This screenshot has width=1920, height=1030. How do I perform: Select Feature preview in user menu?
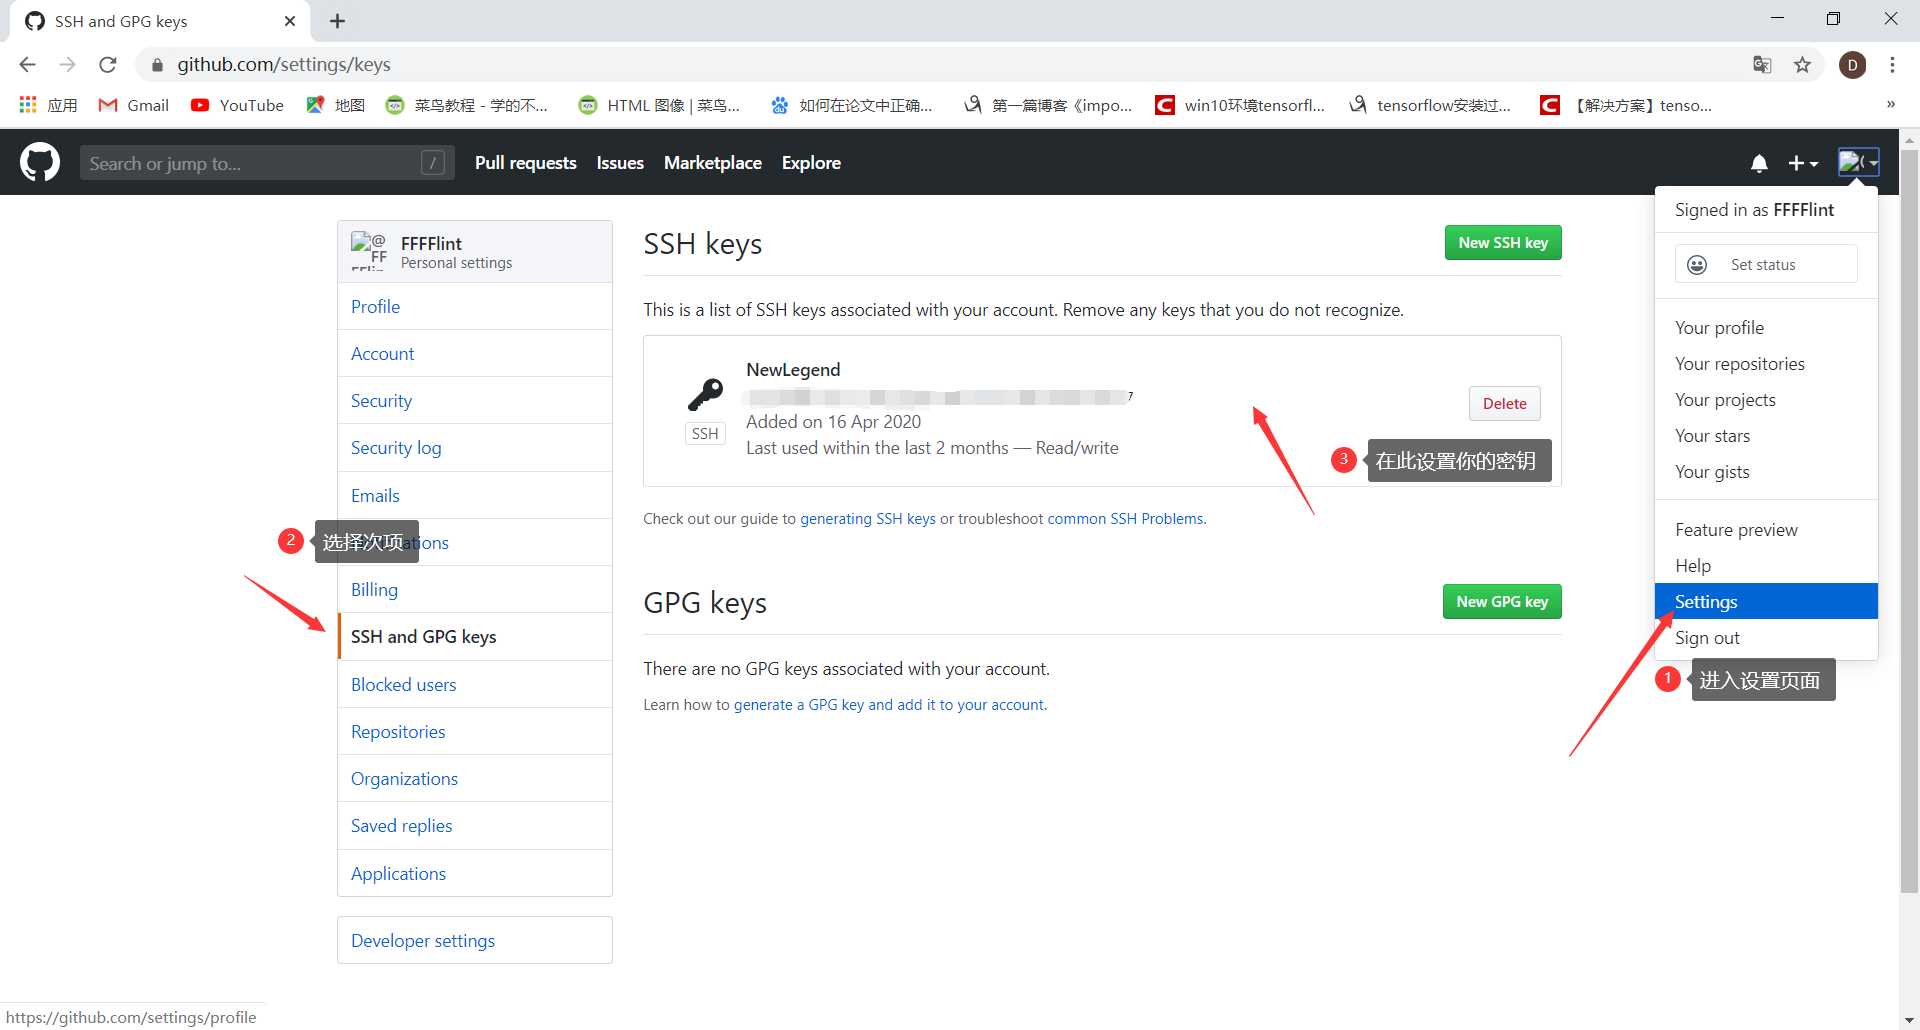(1766, 530)
